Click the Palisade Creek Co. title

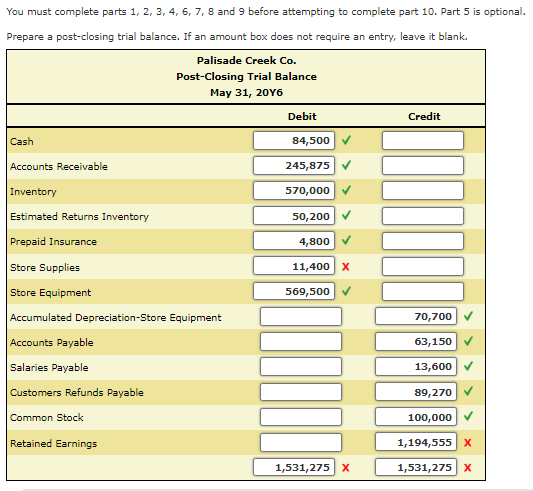coord(246,61)
